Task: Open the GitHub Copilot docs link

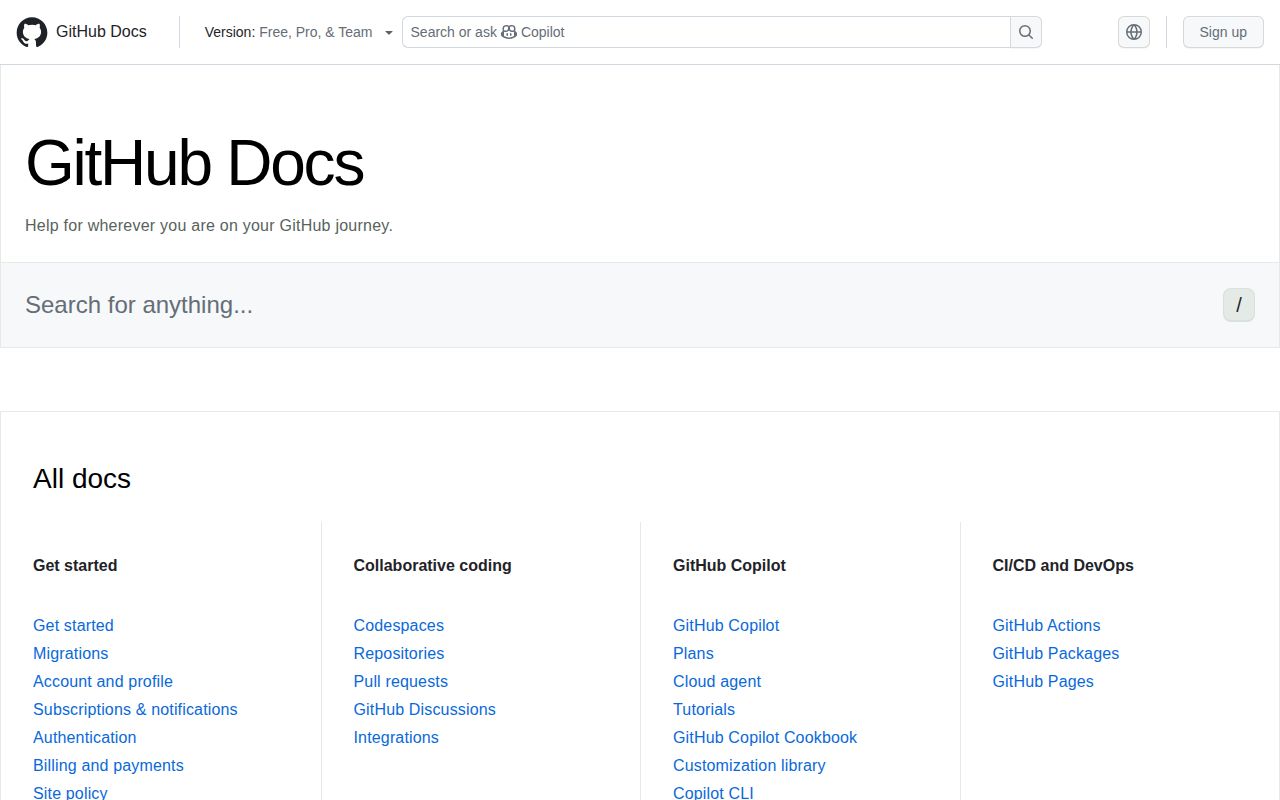Action: tap(726, 625)
